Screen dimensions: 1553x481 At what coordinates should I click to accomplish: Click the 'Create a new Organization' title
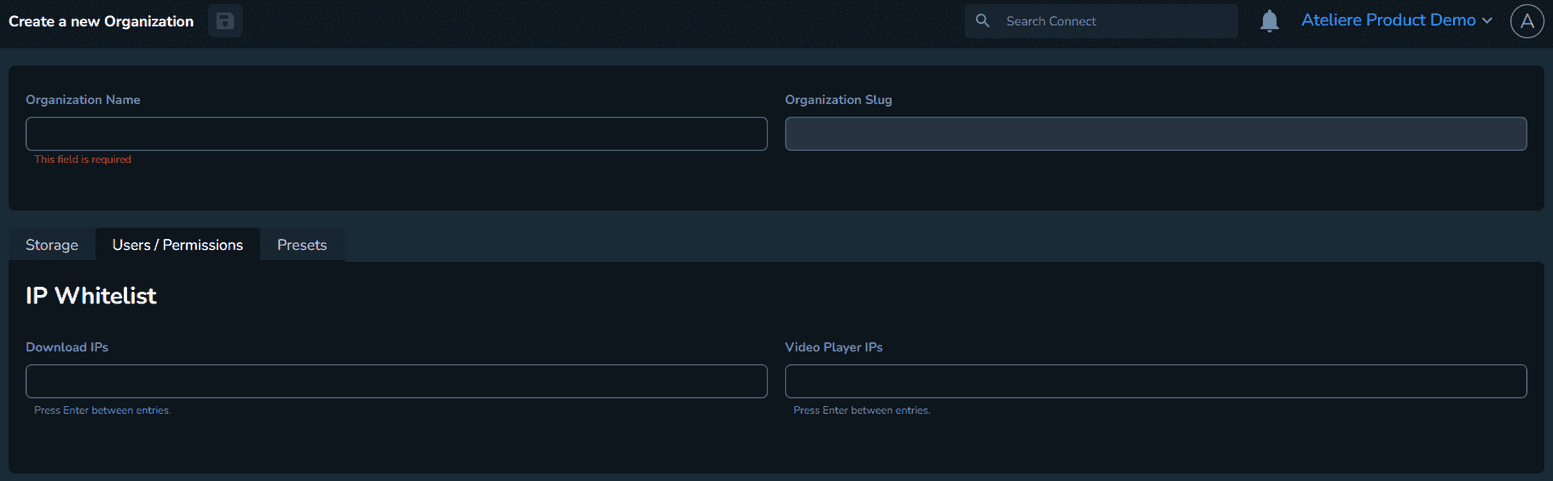(101, 21)
